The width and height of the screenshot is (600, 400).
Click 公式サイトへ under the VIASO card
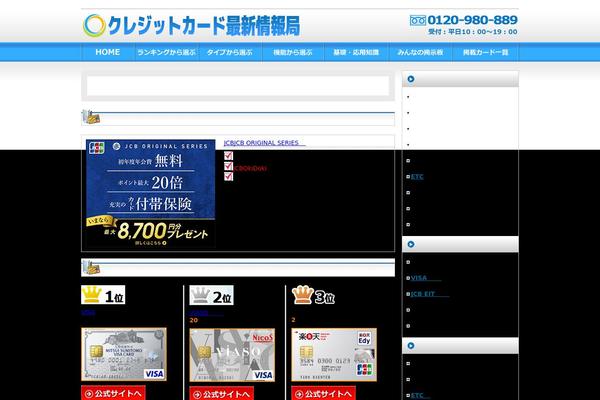(x=222, y=394)
